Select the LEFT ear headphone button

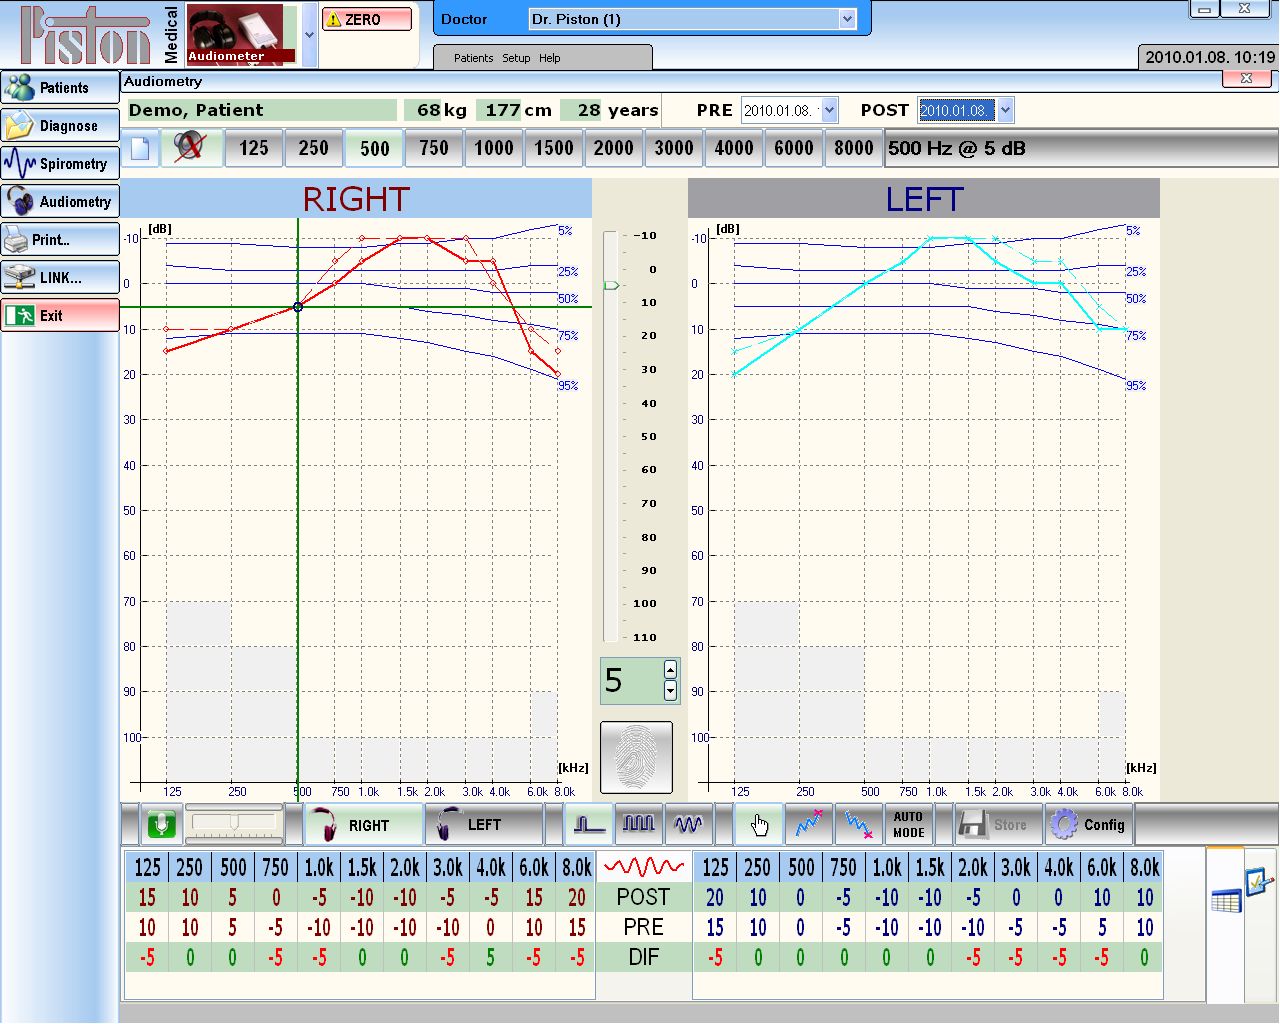point(484,825)
